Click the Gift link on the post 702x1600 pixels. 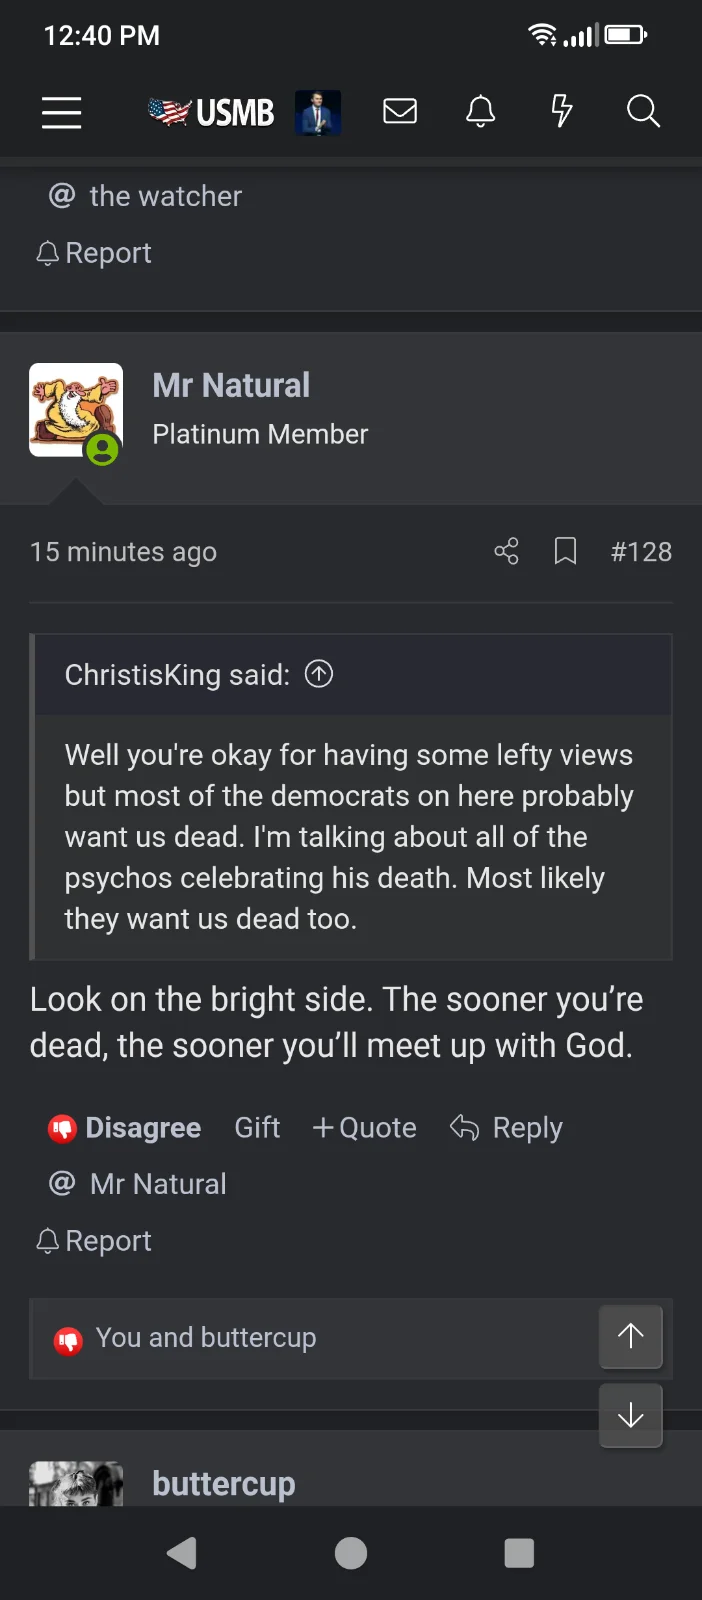[257, 1128]
